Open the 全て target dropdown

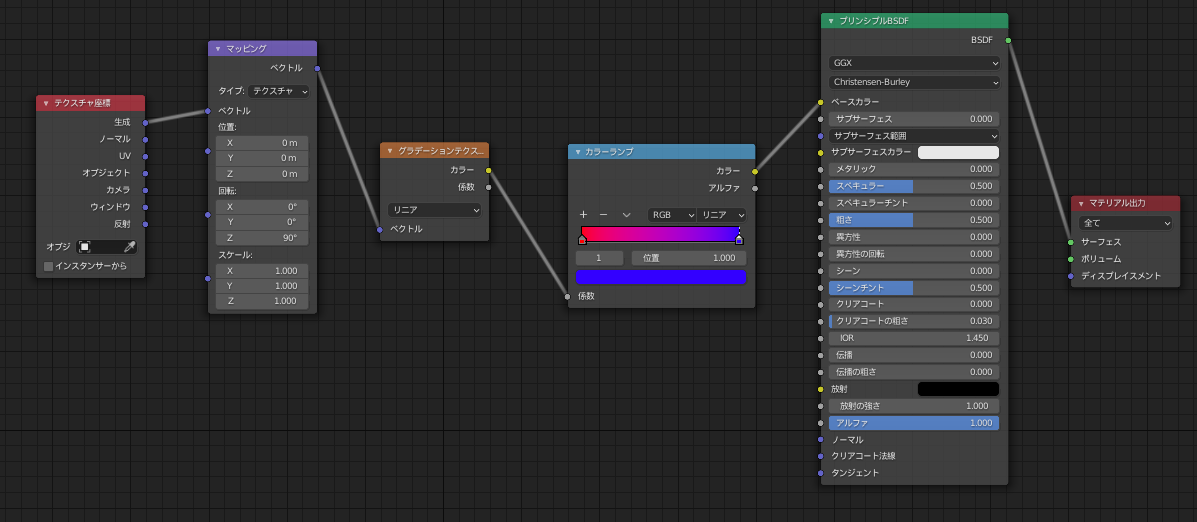tap(1126, 224)
